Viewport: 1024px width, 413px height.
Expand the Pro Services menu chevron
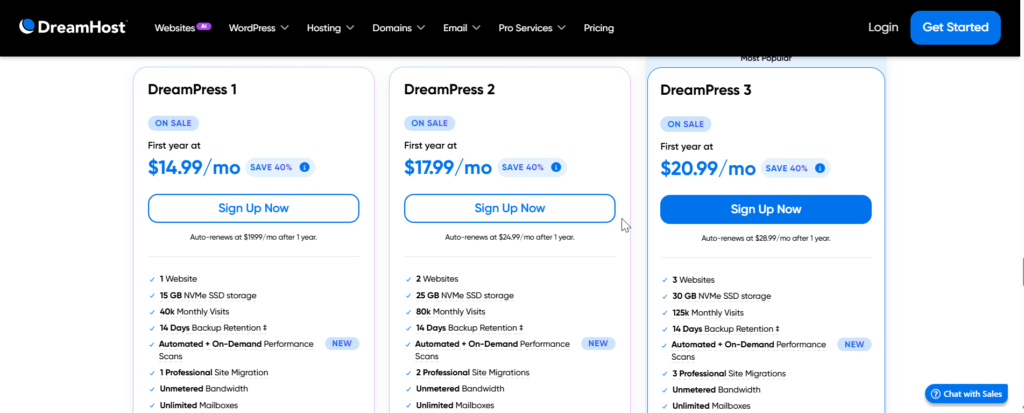point(562,28)
